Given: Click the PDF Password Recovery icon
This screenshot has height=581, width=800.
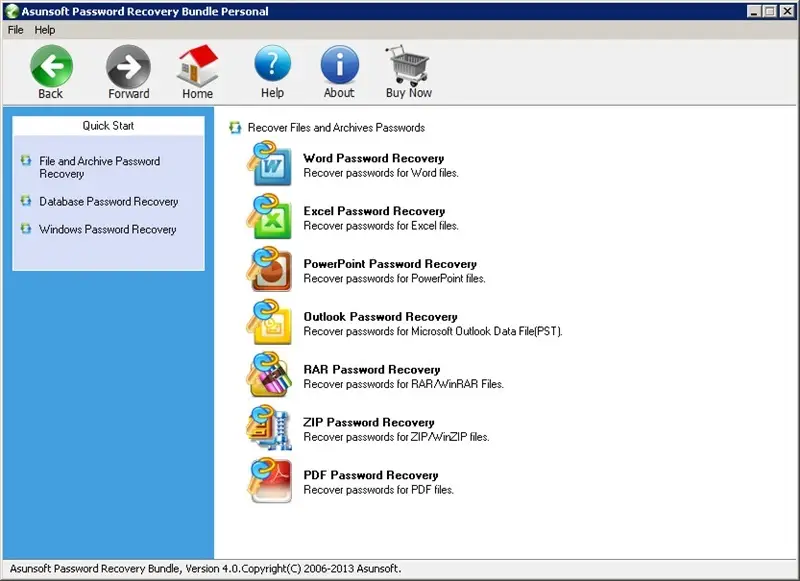Looking at the screenshot, I should tap(269, 481).
